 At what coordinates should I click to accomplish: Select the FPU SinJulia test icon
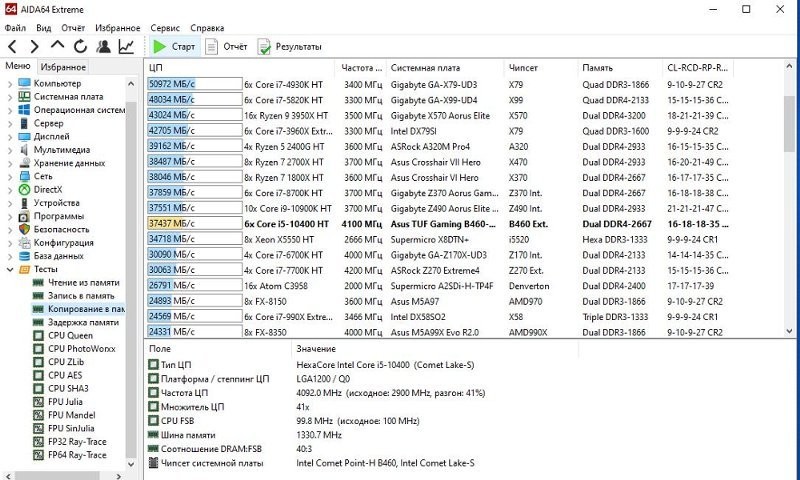38,428
